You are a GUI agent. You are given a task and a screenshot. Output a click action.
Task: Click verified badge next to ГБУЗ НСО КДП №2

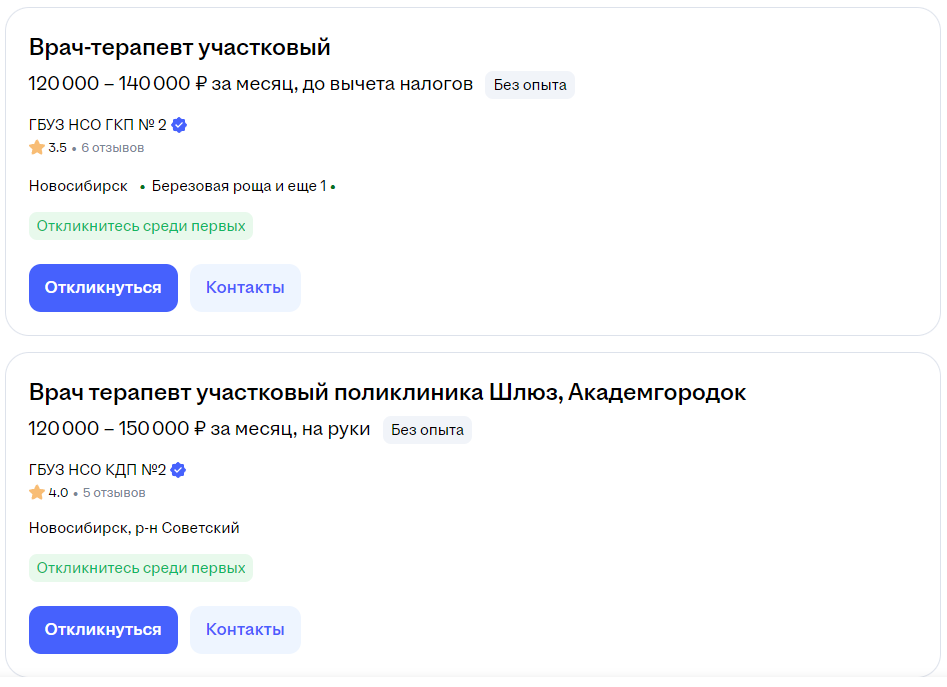[x=178, y=470]
